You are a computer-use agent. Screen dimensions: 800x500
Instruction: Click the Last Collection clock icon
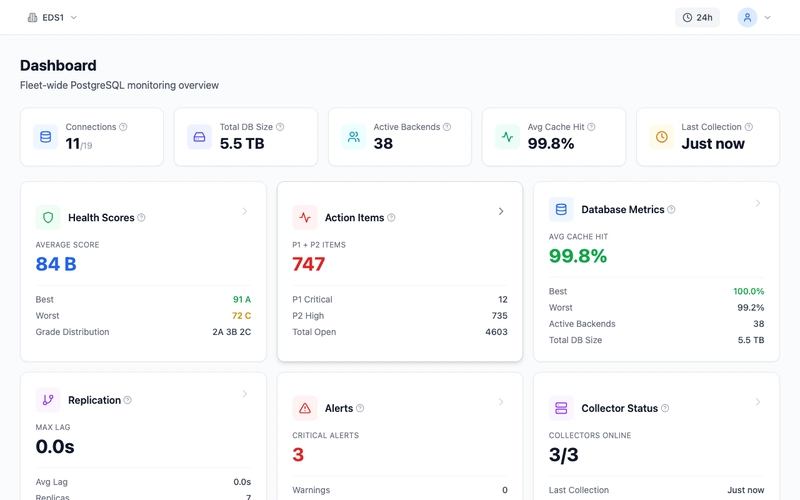pyautogui.click(x=661, y=137)
